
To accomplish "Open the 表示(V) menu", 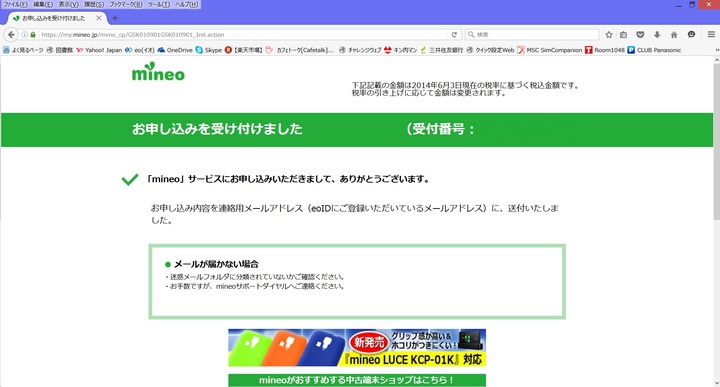I will point(68,4).
